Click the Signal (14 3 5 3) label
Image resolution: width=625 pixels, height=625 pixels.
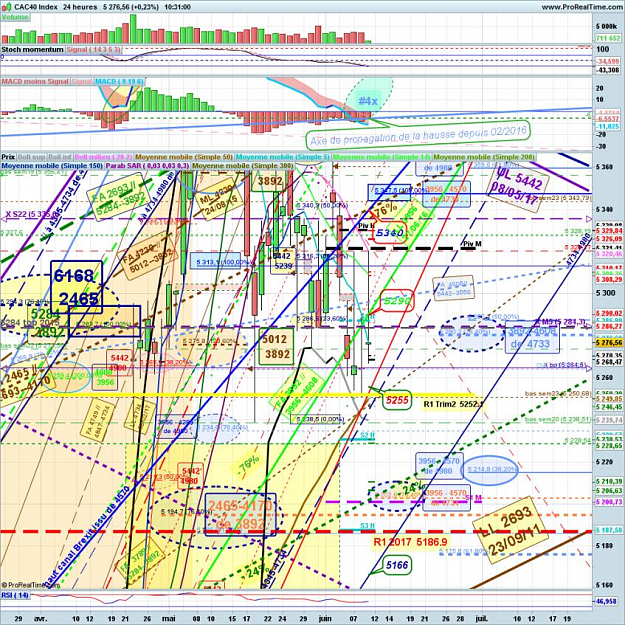pyautogui.click(x=93, y=49)
